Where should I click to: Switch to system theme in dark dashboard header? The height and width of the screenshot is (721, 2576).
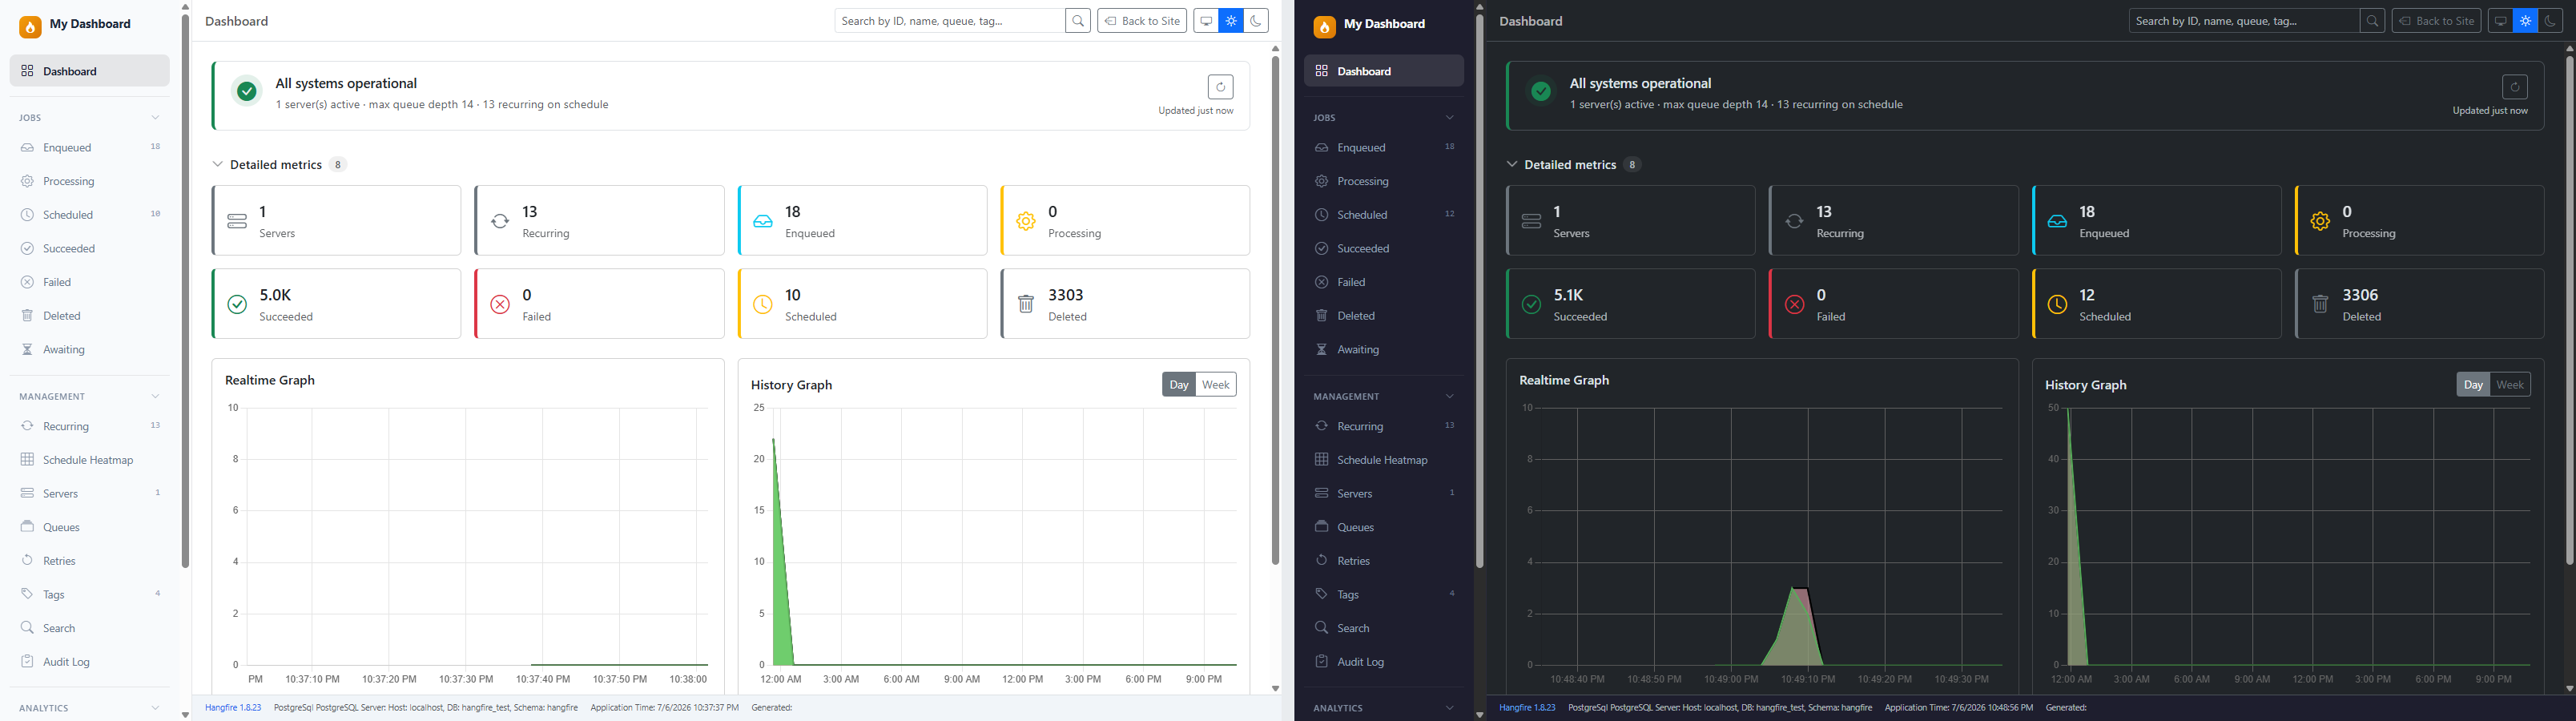[2500, 21]
